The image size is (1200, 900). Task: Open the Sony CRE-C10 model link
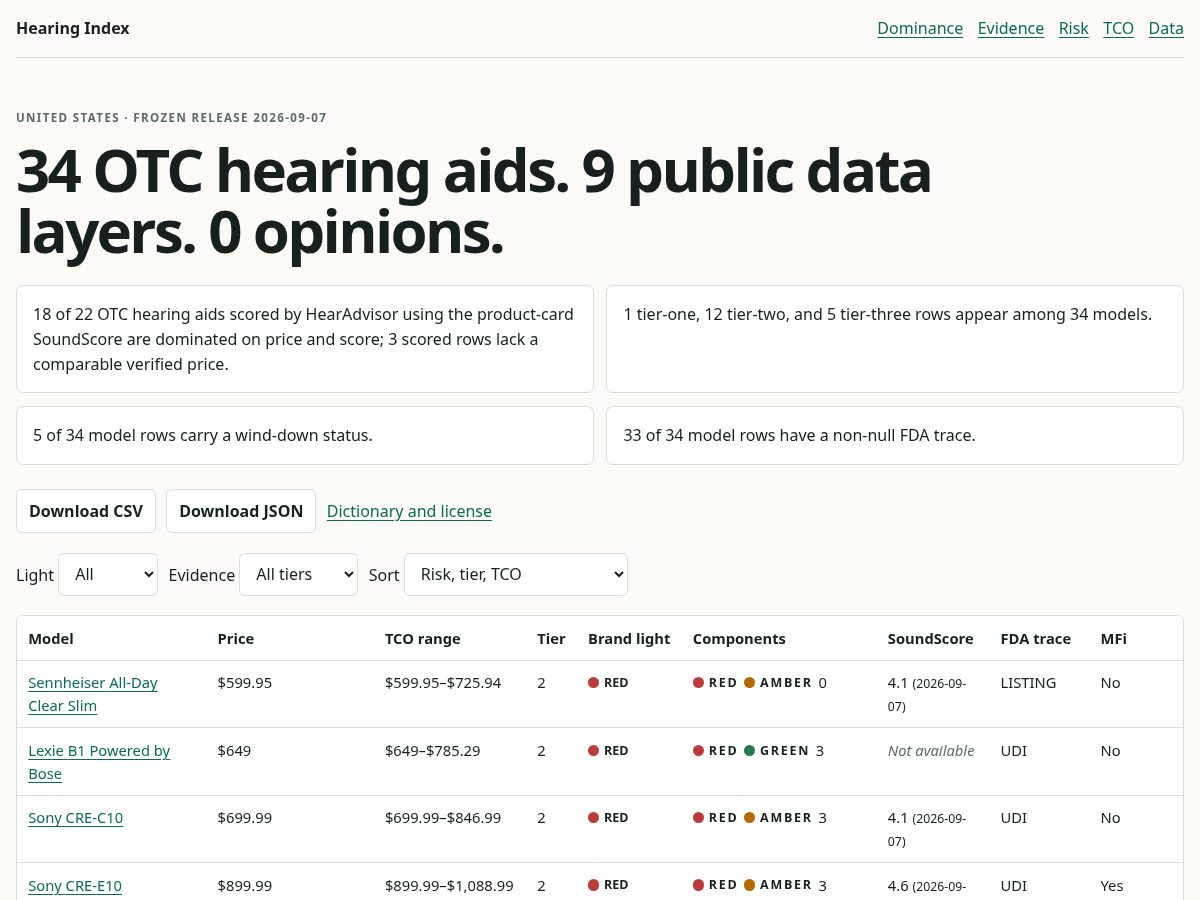[76, 818]
